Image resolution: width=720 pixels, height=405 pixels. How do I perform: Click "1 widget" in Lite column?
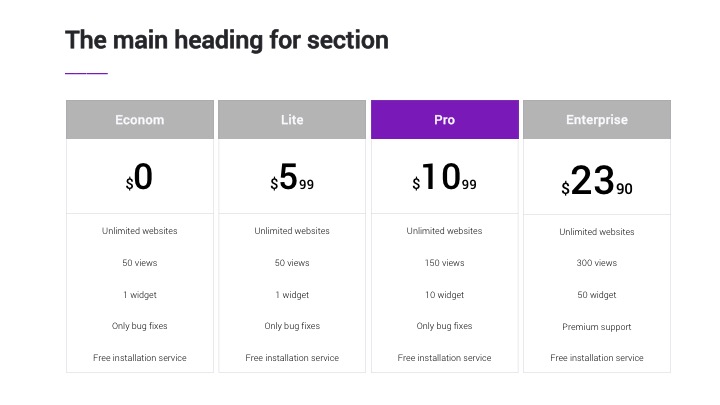coord(292,295)
